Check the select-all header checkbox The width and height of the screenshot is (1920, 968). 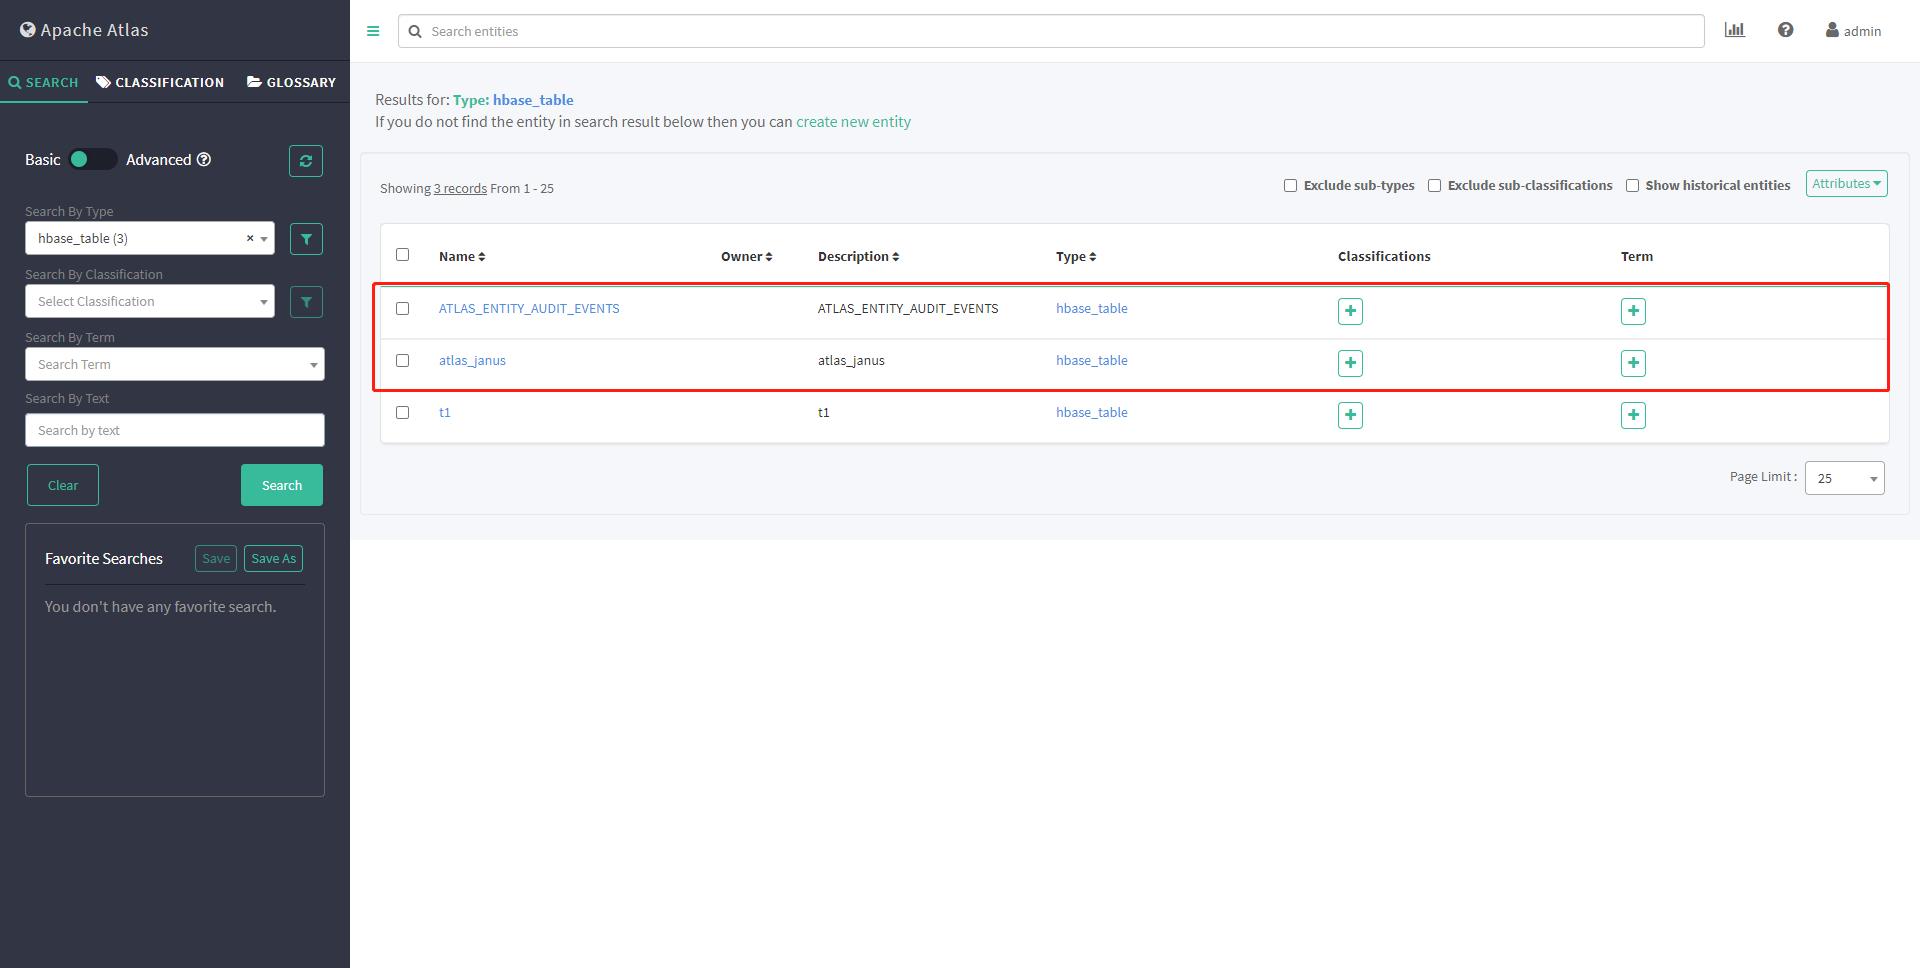click(403, 255)
